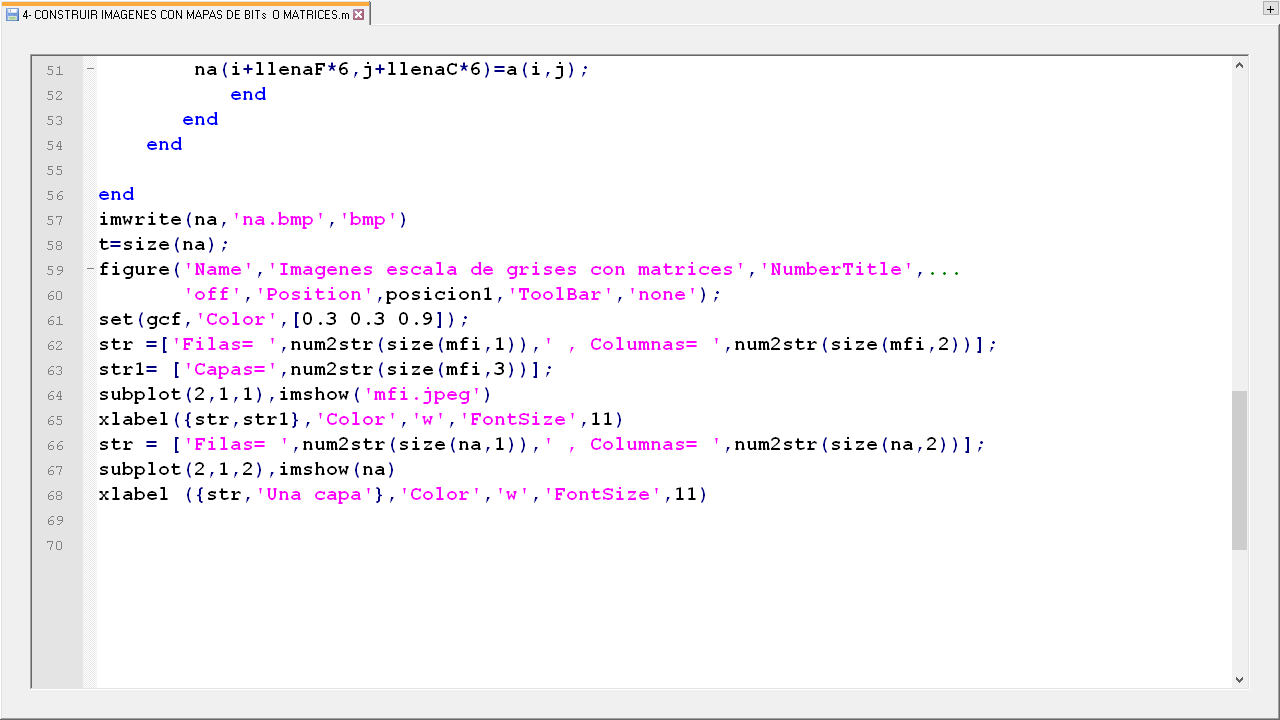
Task: Click line number 70 in the gutter
Action: point(54,545)
